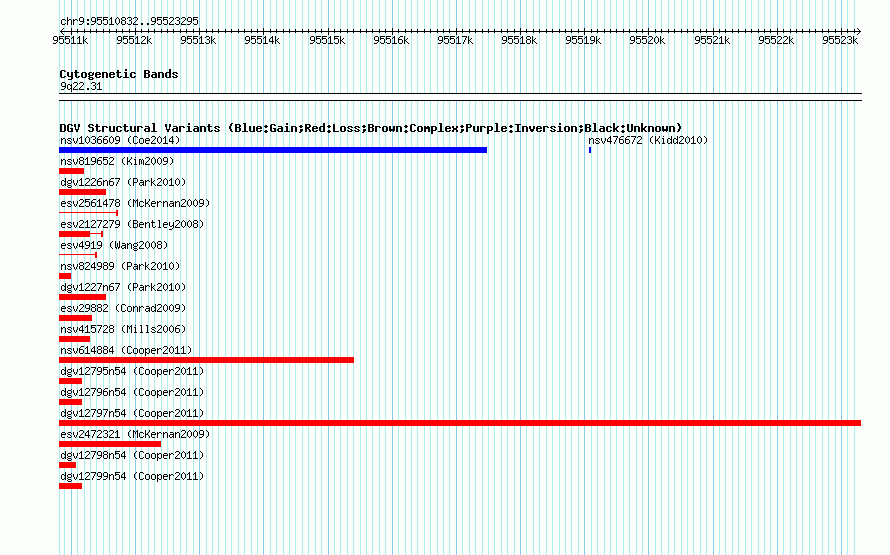Click the 95514k ruler tick label
The width and height of the screenshot is (890, 555).
[262, 40]
